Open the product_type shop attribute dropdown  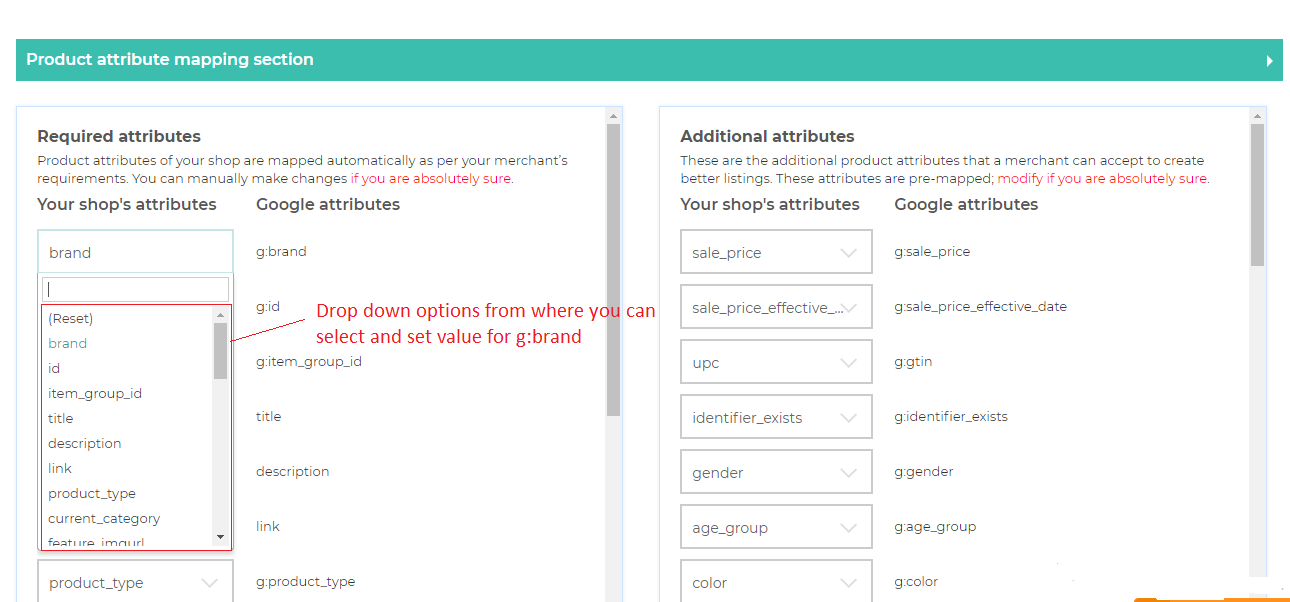pyautogui.click(x=135, y=582)
